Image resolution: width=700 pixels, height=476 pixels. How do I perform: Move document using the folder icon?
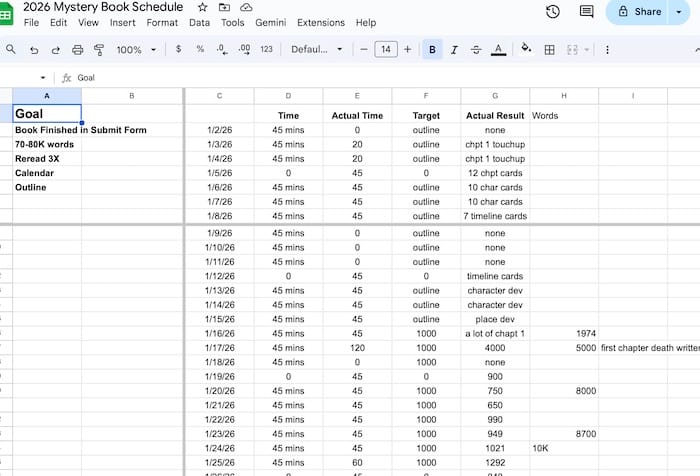[224, 7]
